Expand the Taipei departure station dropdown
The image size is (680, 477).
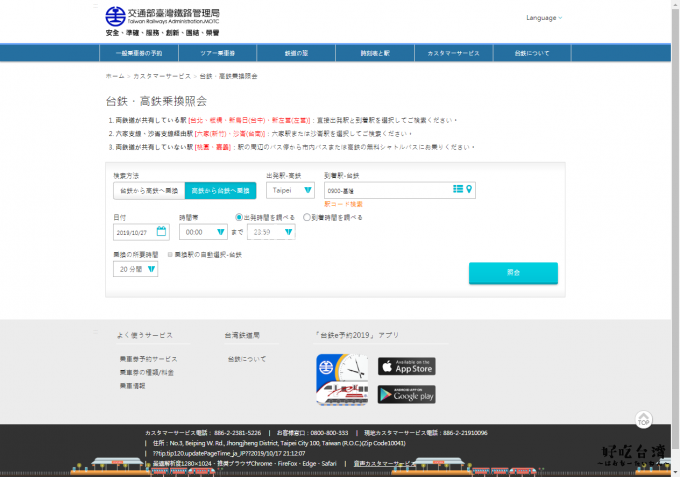click(x=290, y=189)
